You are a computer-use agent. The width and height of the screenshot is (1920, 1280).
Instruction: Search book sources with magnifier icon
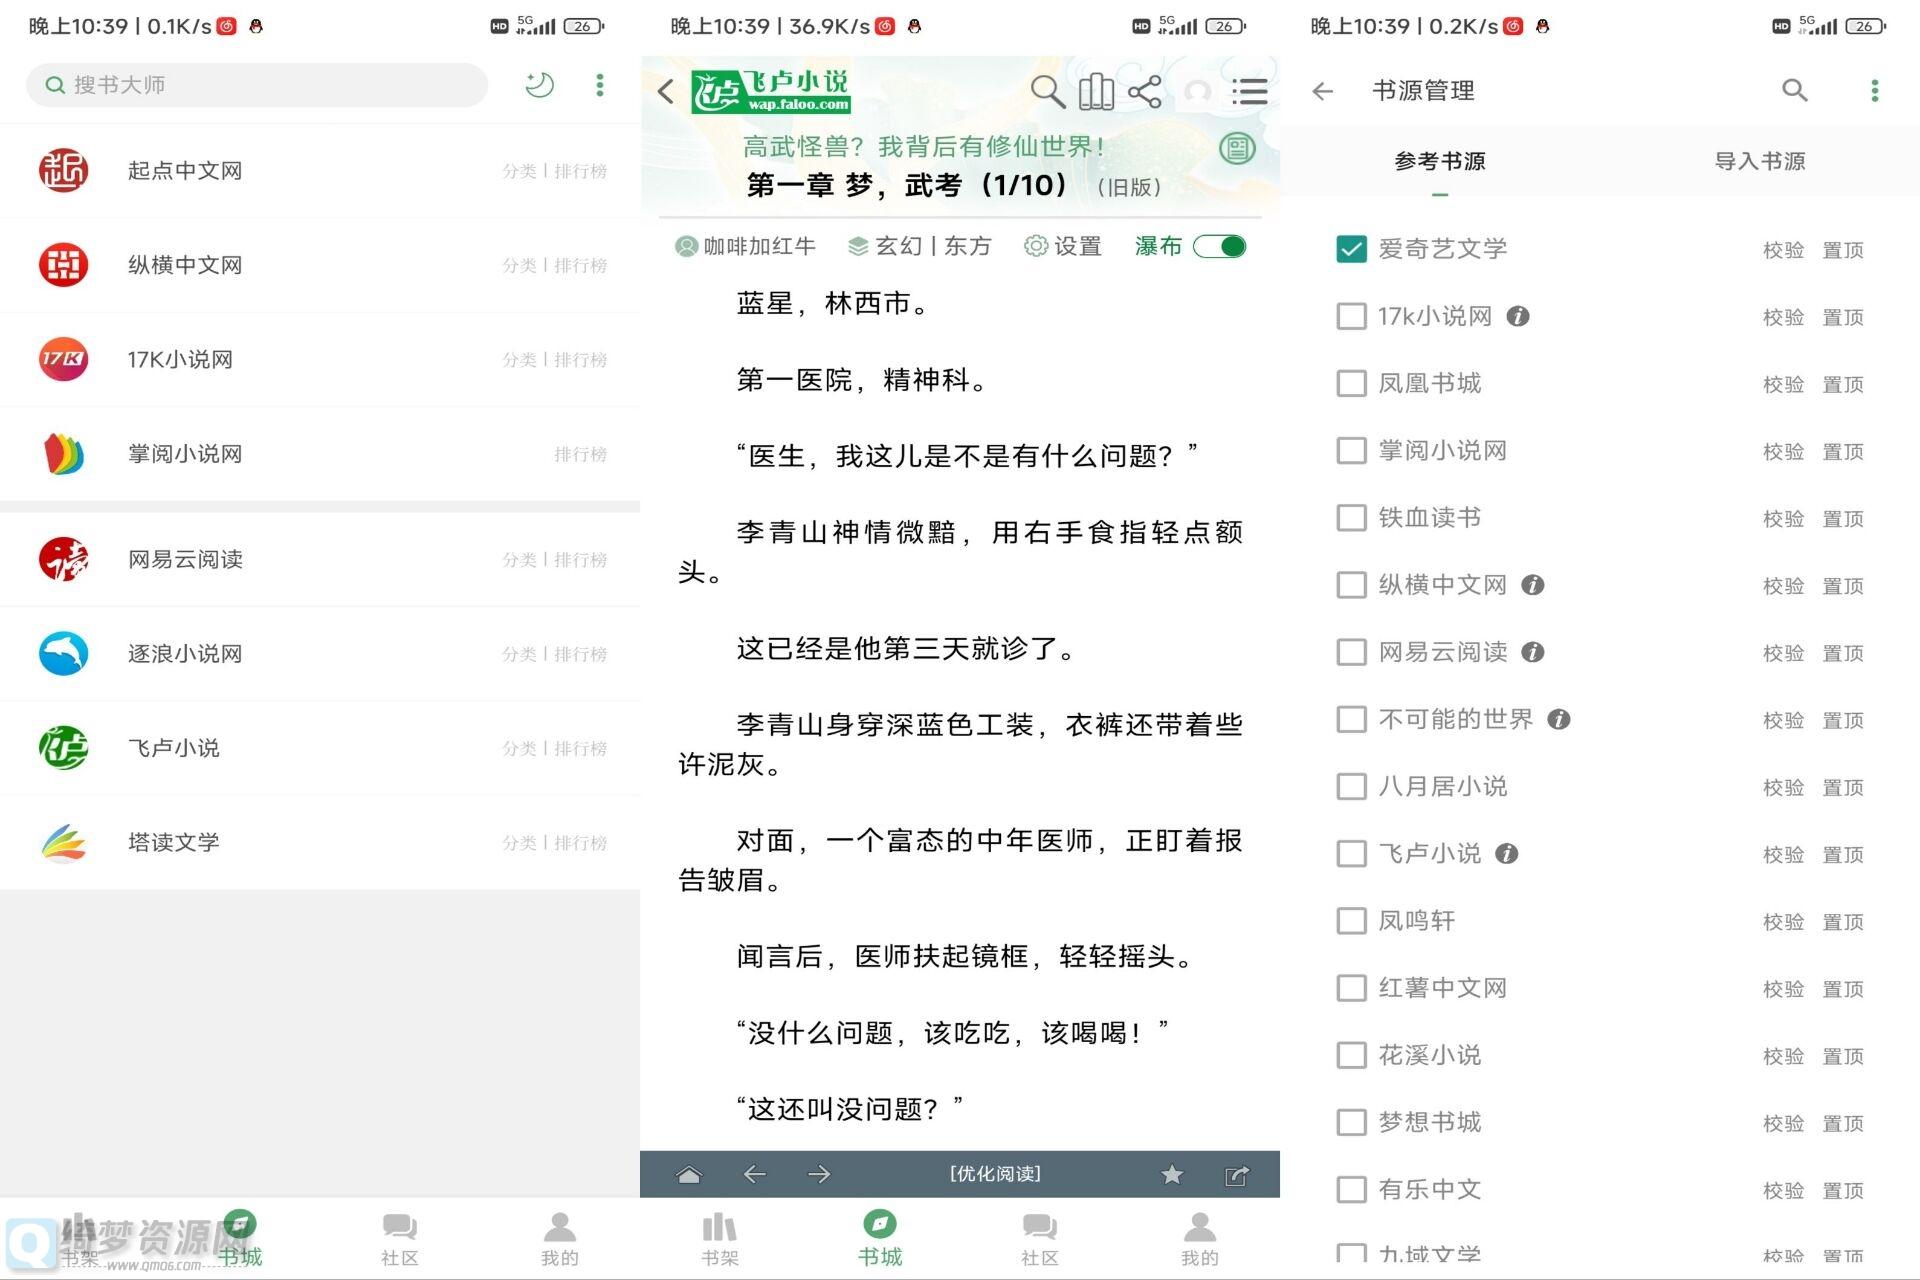1795,91
